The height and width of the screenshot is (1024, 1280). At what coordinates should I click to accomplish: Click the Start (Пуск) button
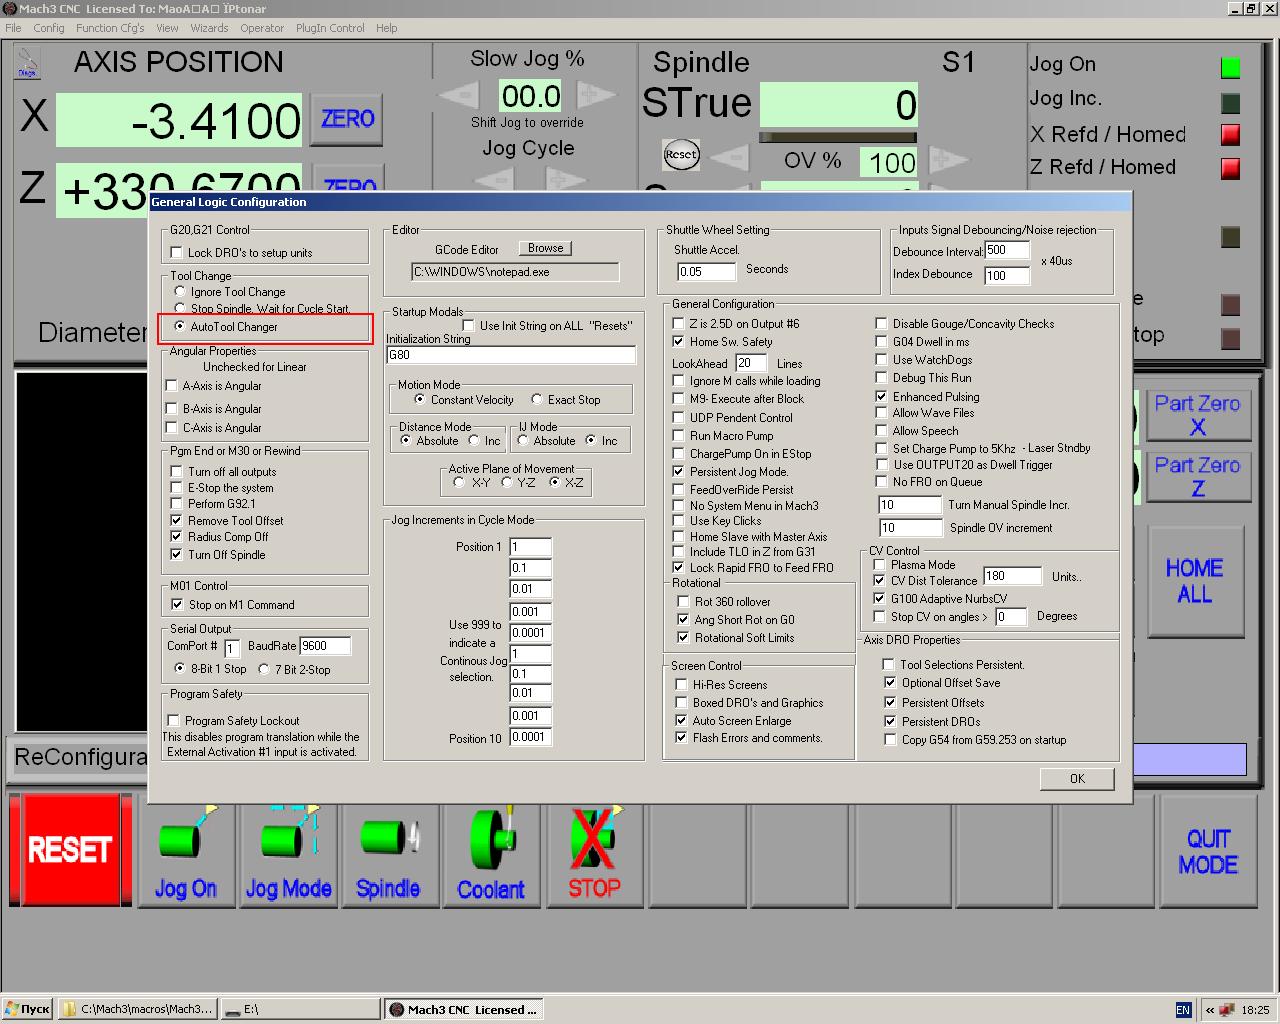click(x=27, y=1009)
